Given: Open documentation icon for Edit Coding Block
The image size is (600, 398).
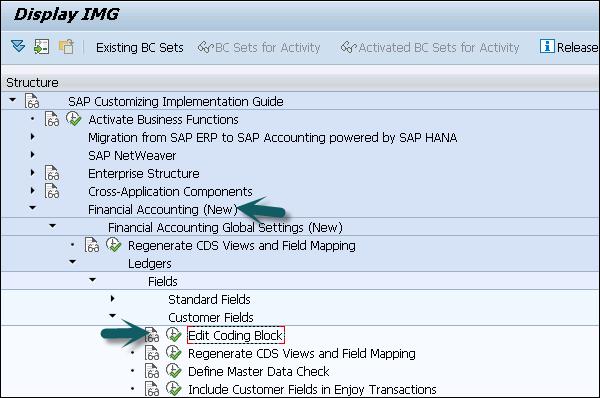Looking at the screenshot, I should click(152, 335).
